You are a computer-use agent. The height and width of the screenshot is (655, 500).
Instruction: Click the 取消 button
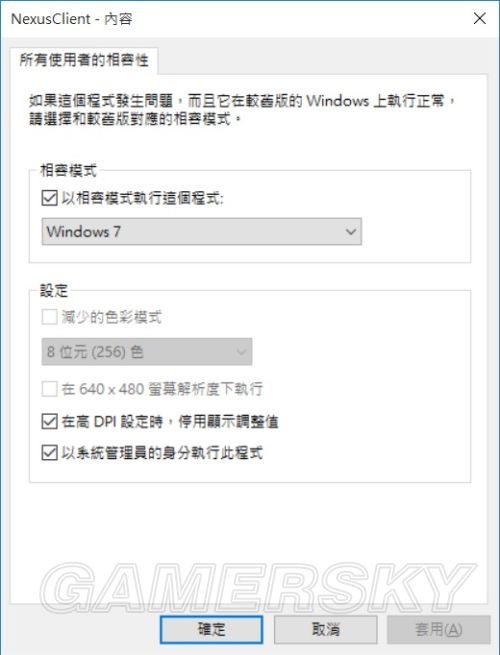pos(326,629)
